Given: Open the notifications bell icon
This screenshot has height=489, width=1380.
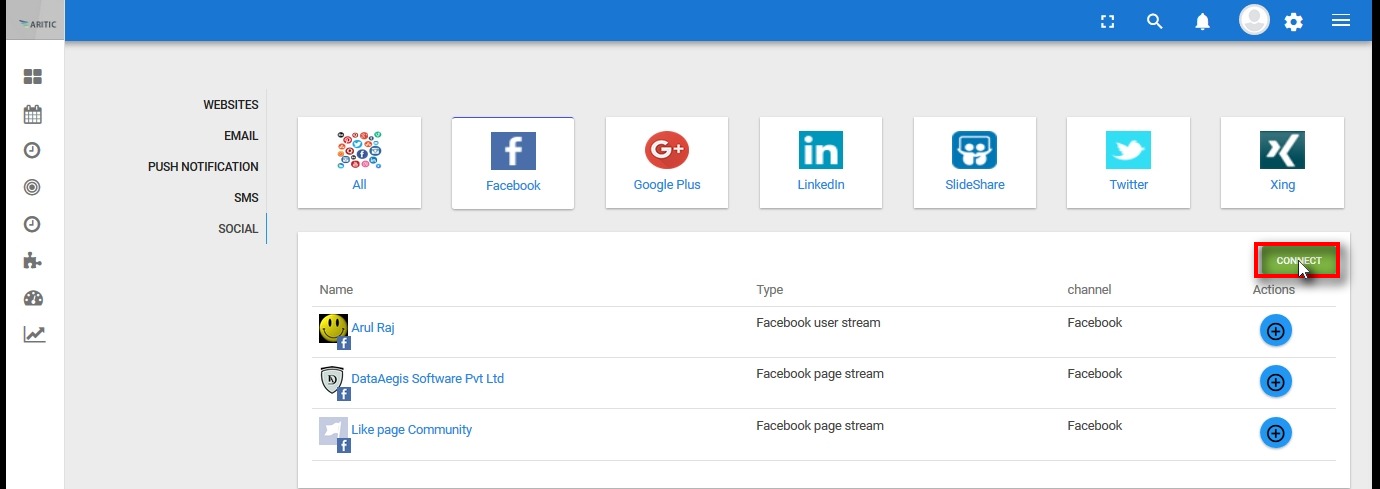Looking at the screenshot, I should point(1203,22).
